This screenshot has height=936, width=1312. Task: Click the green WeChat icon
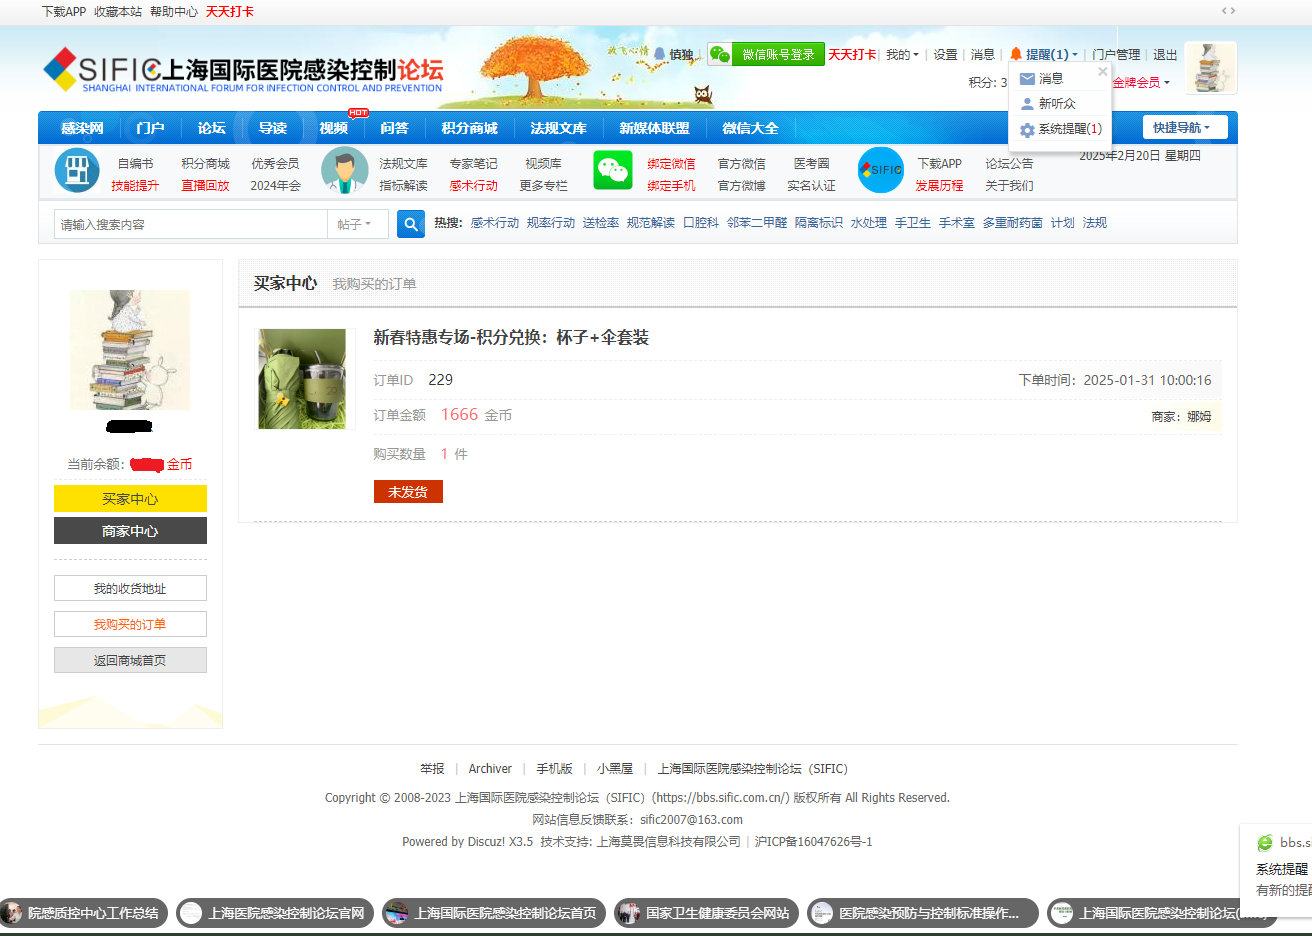tap(612, 170)
